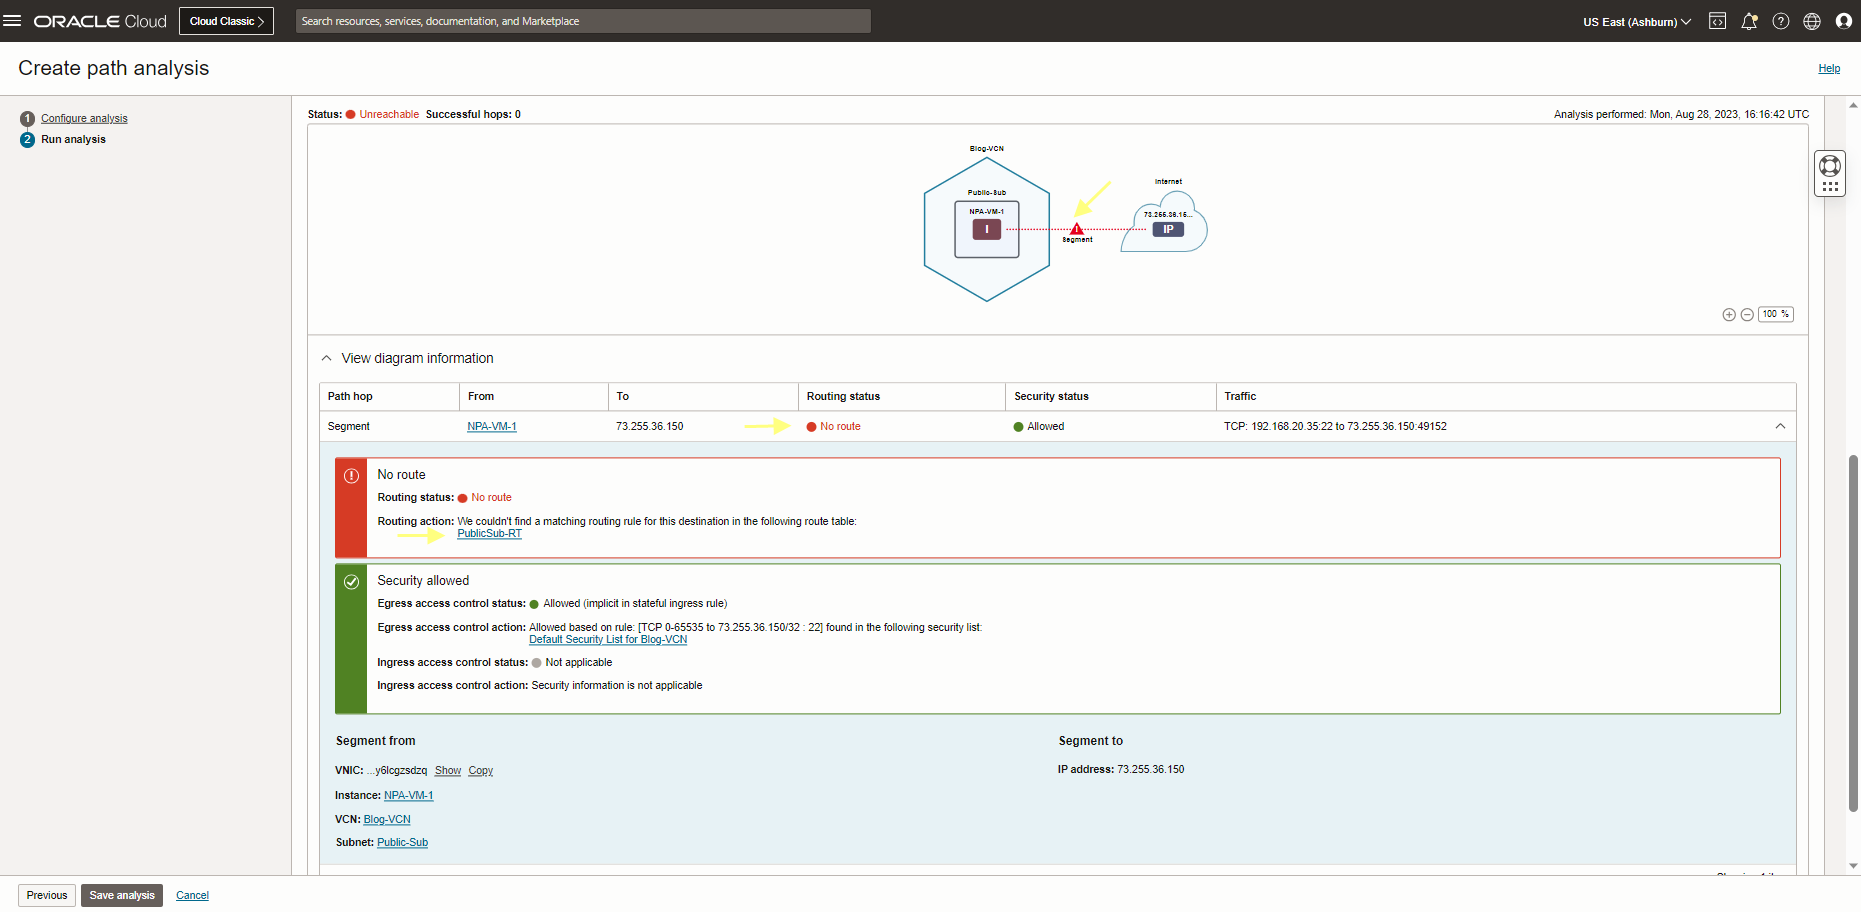Open the user profile icon

[1844, 21]
